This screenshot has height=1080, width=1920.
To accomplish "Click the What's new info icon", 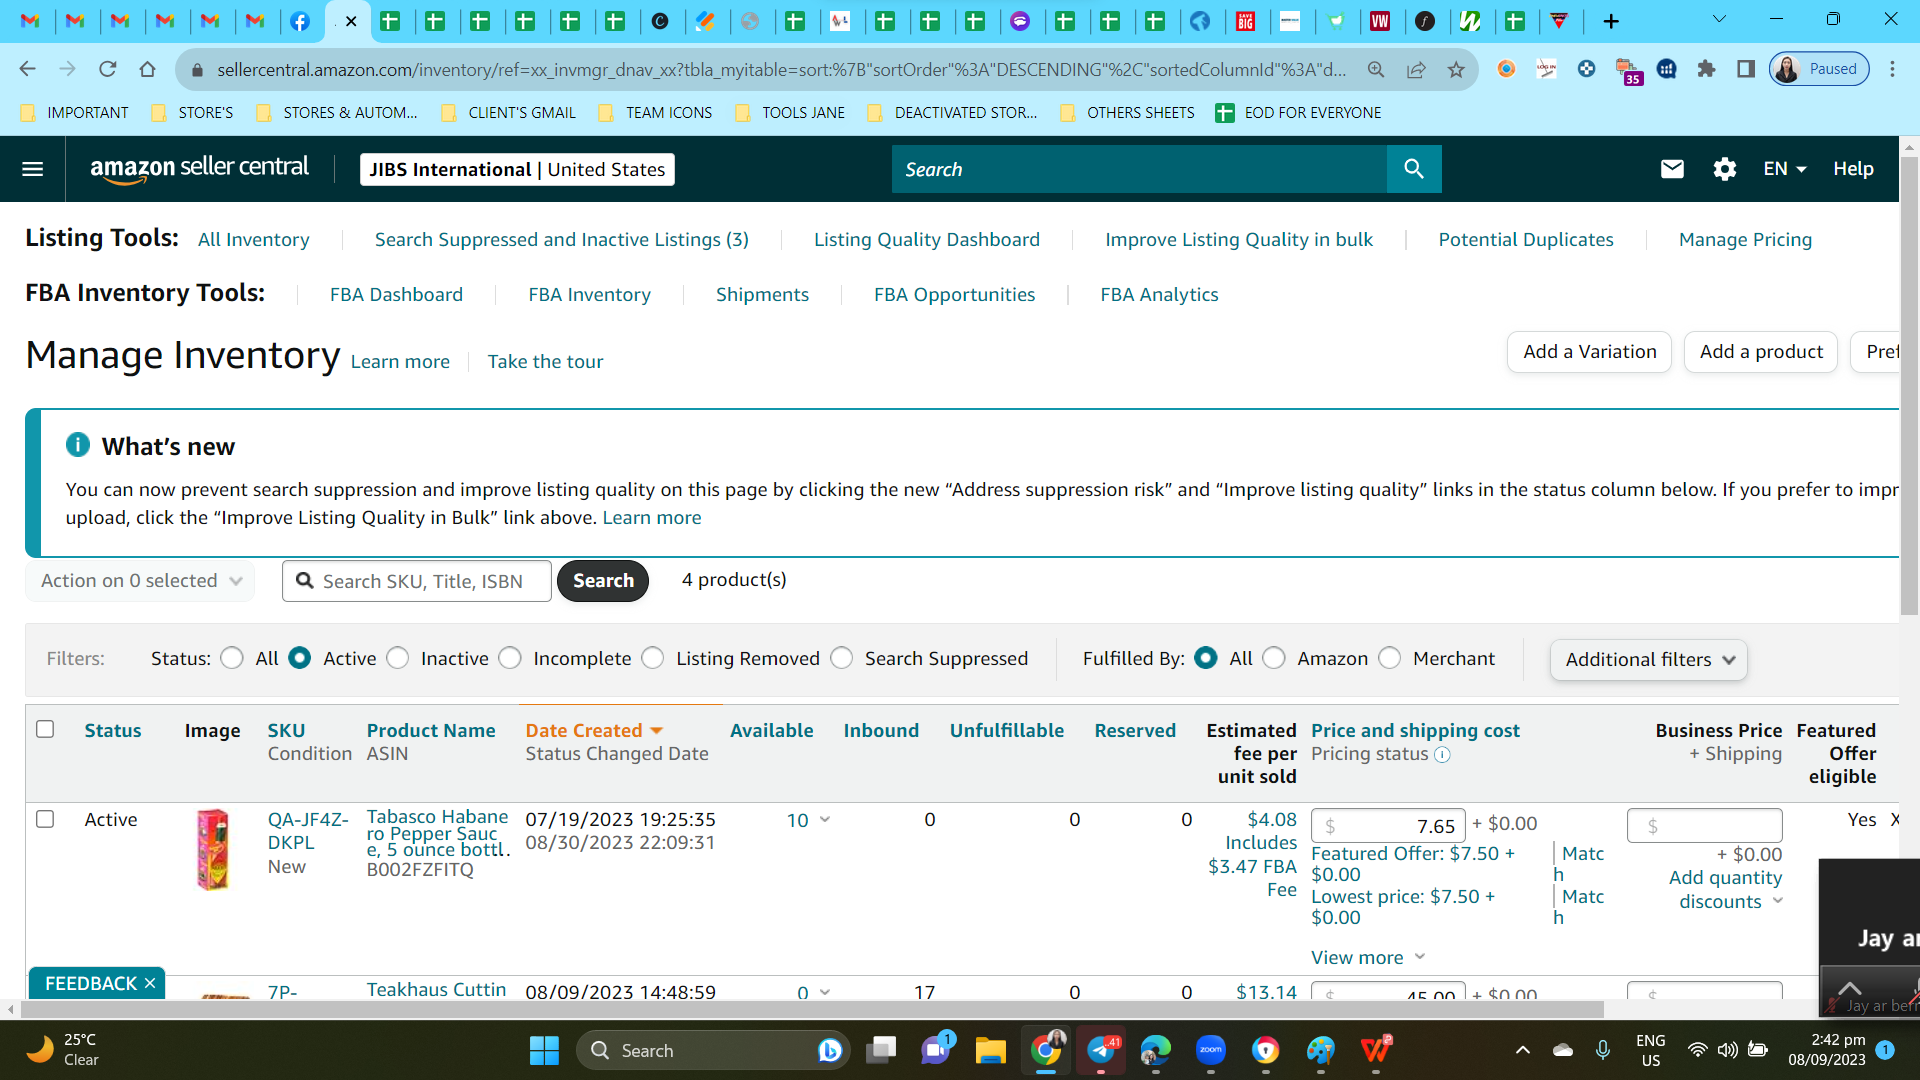I will [x=78, y=445].
